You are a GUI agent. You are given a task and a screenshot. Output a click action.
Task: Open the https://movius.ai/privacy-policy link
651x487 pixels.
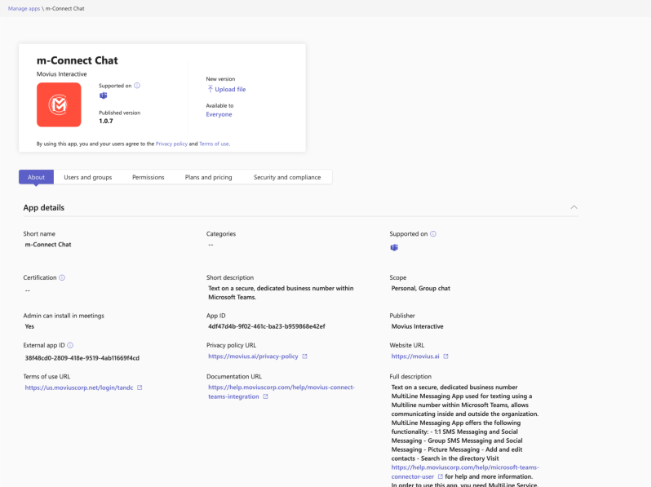[x=253, y=356]
